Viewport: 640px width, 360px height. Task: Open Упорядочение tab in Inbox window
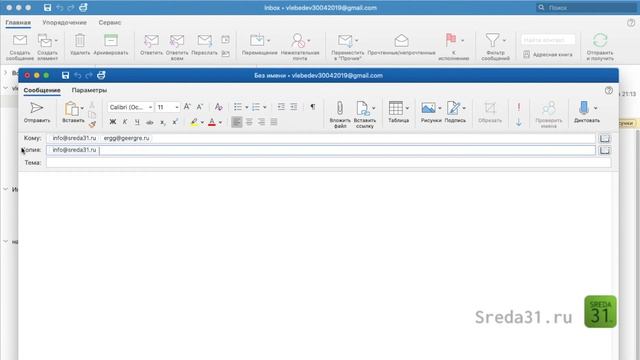[x=64, y=22]
